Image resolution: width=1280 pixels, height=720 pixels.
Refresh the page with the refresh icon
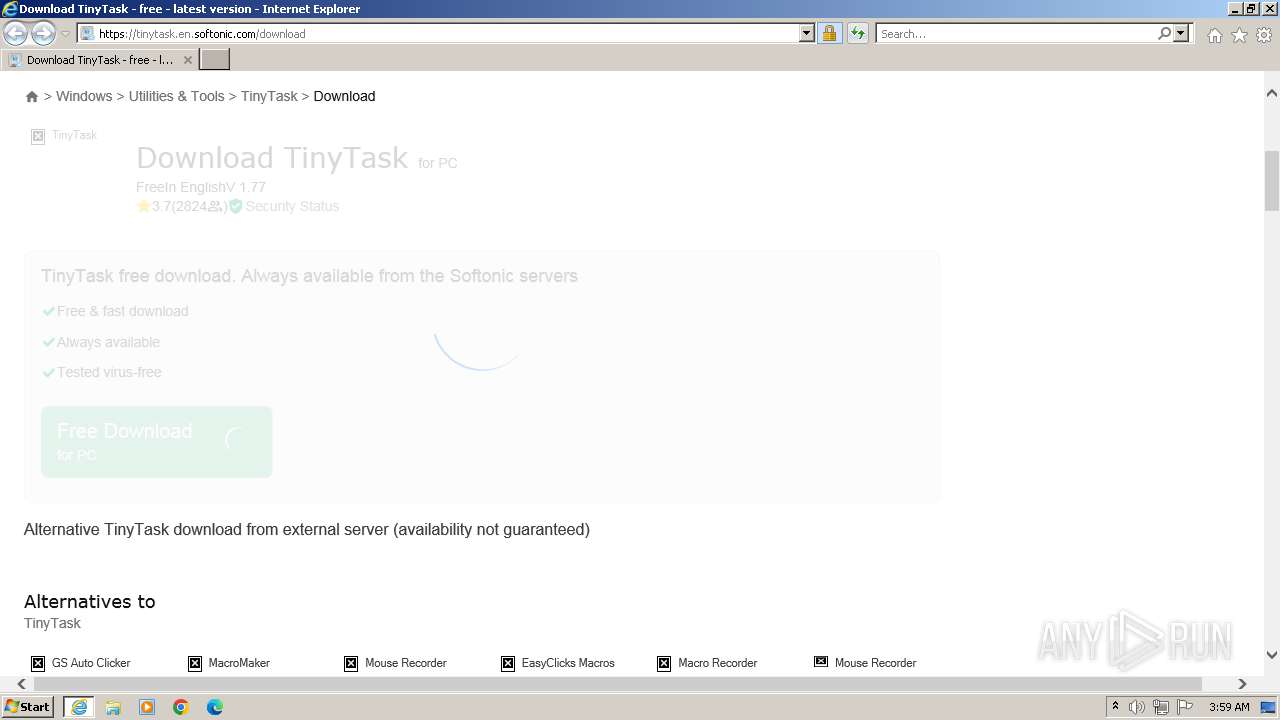[x=858, y=34]
